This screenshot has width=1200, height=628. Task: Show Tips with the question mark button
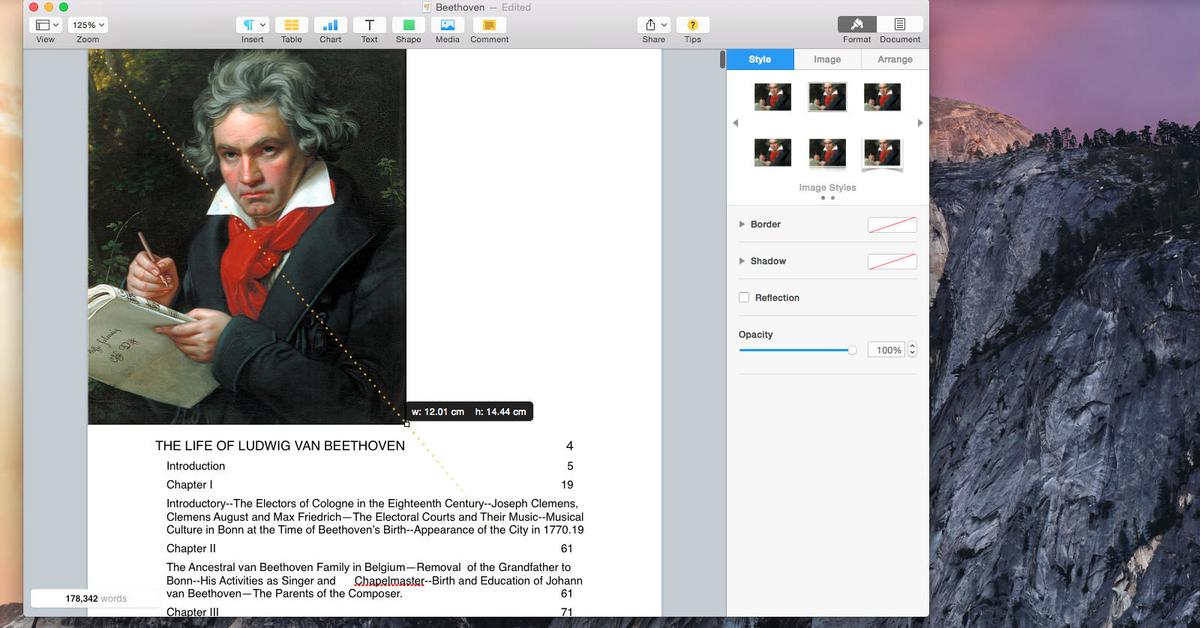pos(692,25)
